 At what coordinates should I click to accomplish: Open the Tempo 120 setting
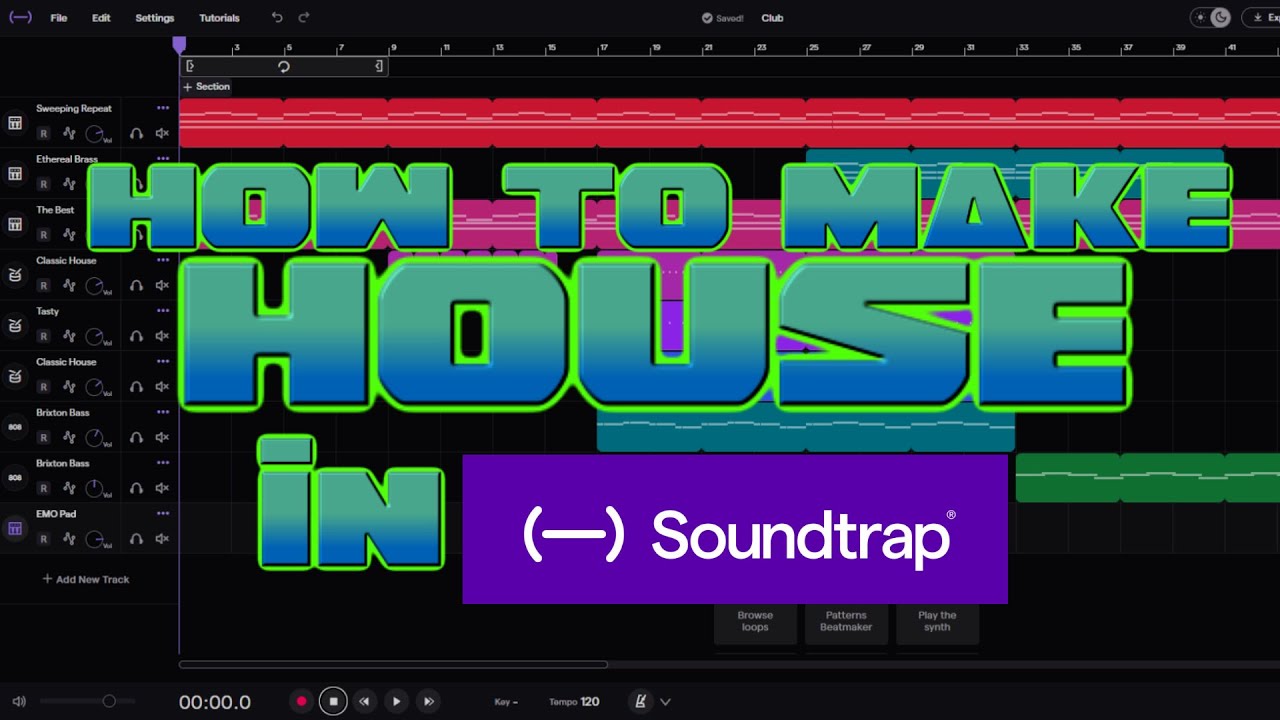(574, 702)
